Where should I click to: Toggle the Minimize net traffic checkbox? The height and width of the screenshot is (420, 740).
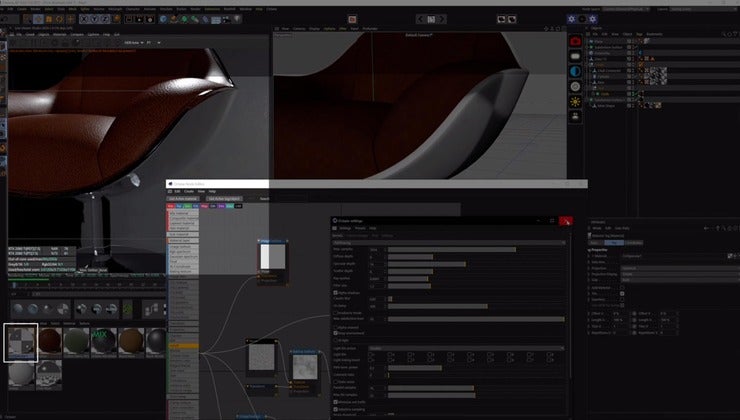336,403
